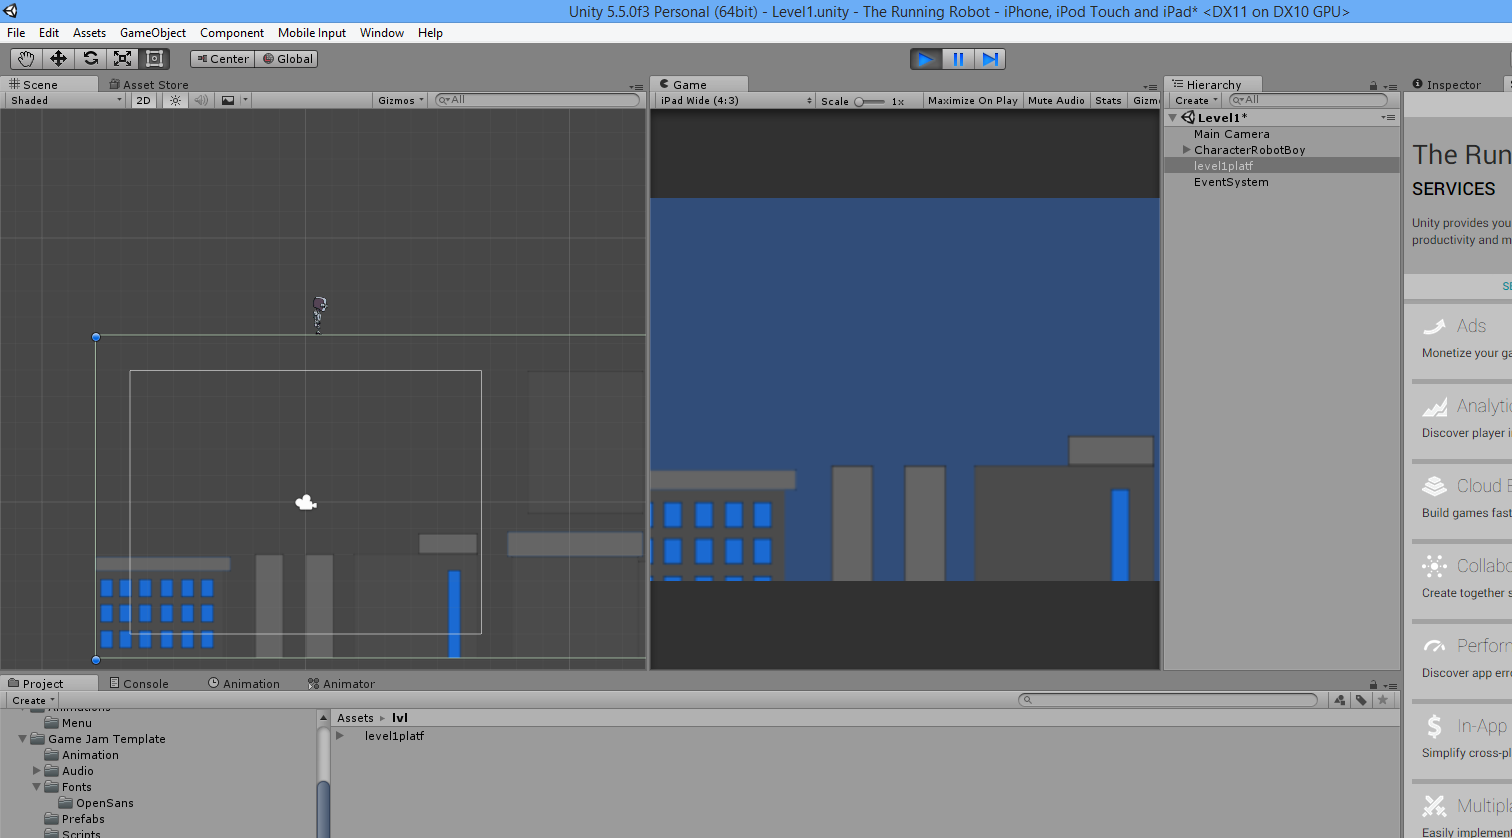Search by Type icon in Project

click(x=1340, y=700)
